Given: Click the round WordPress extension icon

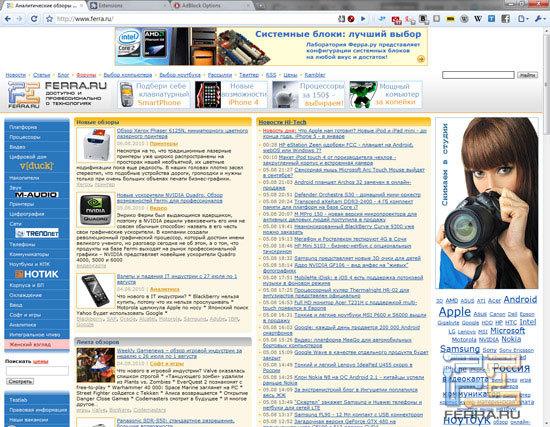Looking at the screenshot, I should click(x=464, y=19).
